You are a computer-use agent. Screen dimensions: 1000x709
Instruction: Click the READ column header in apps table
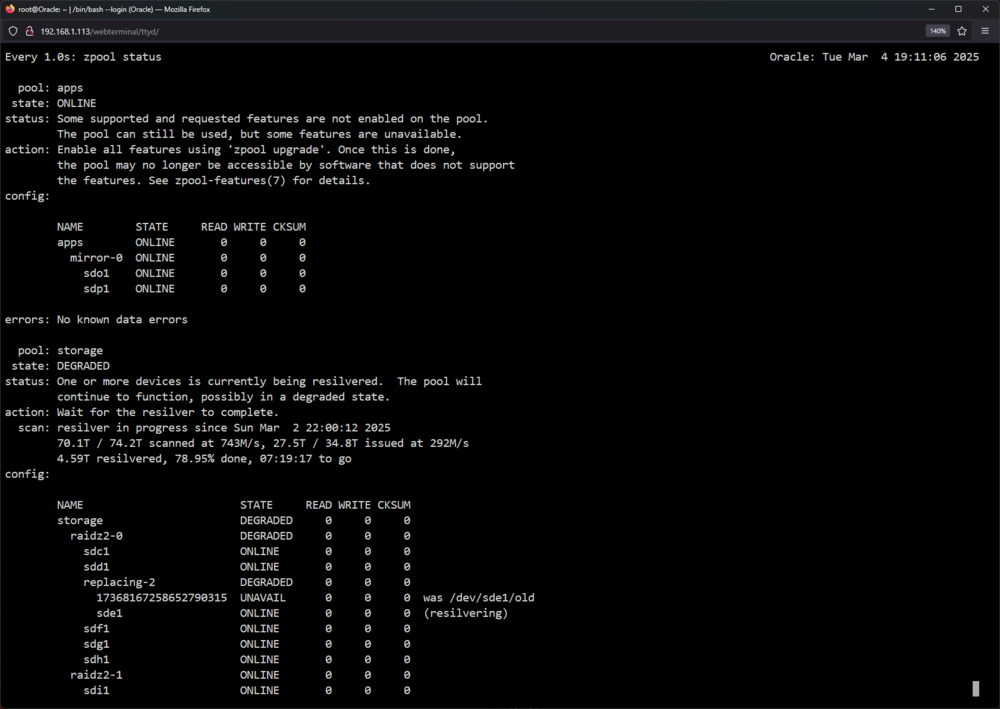214,227
